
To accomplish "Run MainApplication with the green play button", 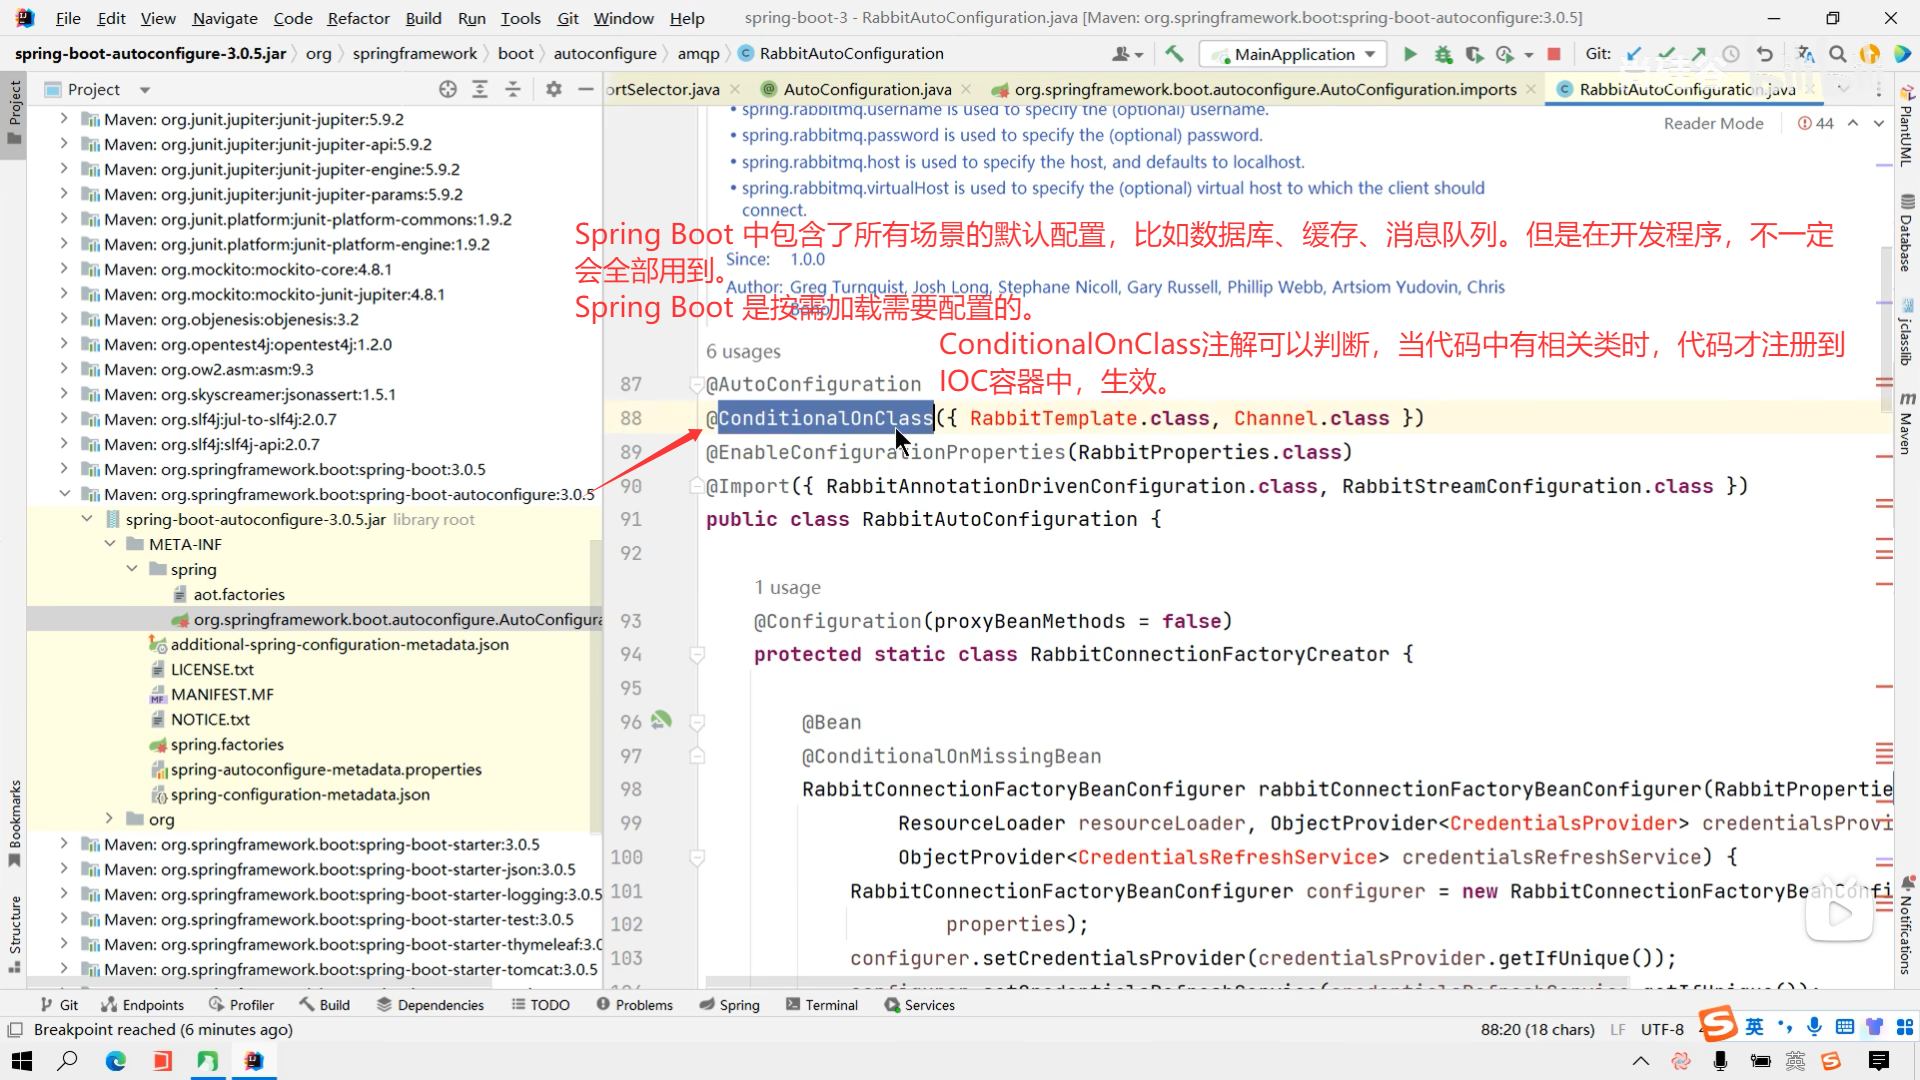I will [1410, 54].
